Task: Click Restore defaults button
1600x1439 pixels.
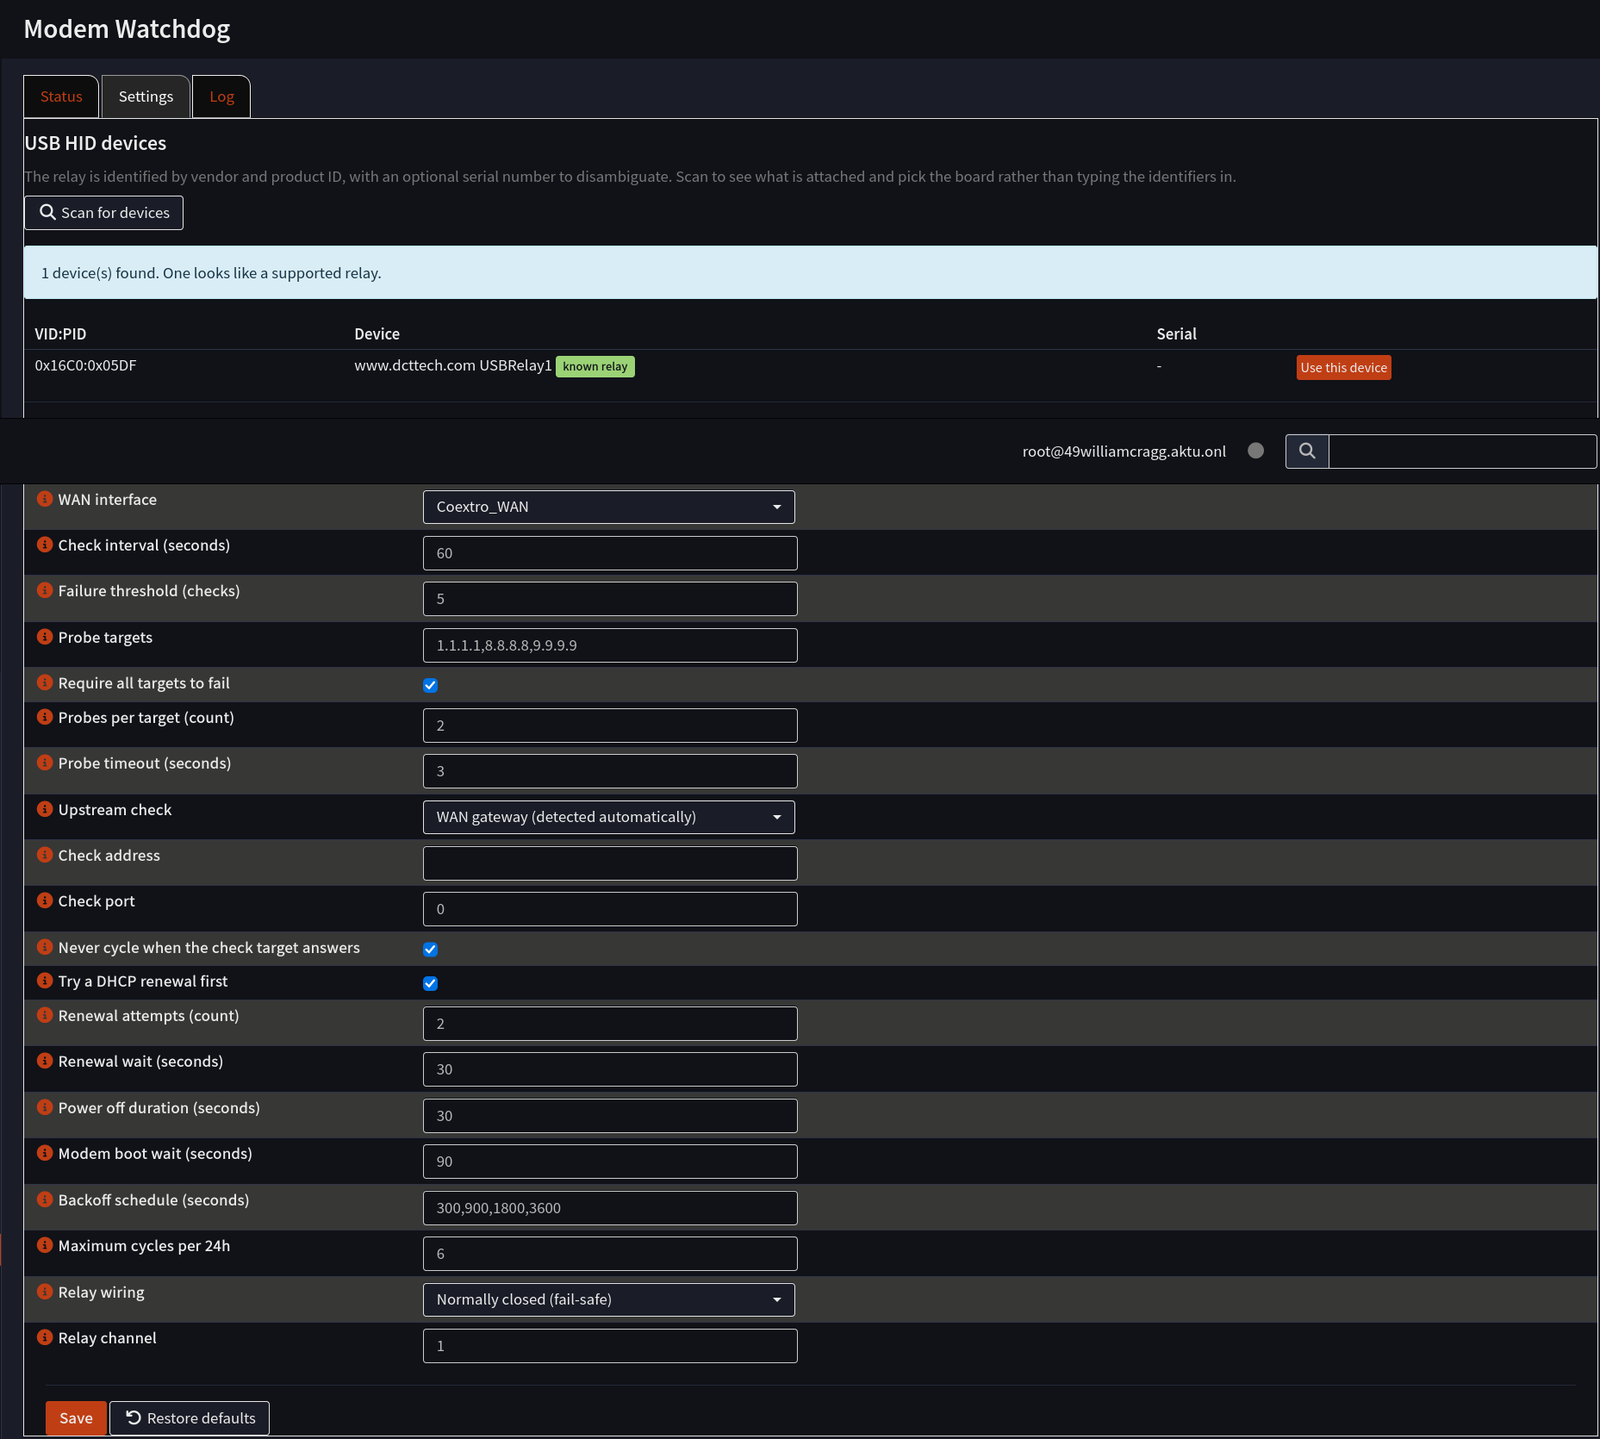Action: [x=190, y=1418]
